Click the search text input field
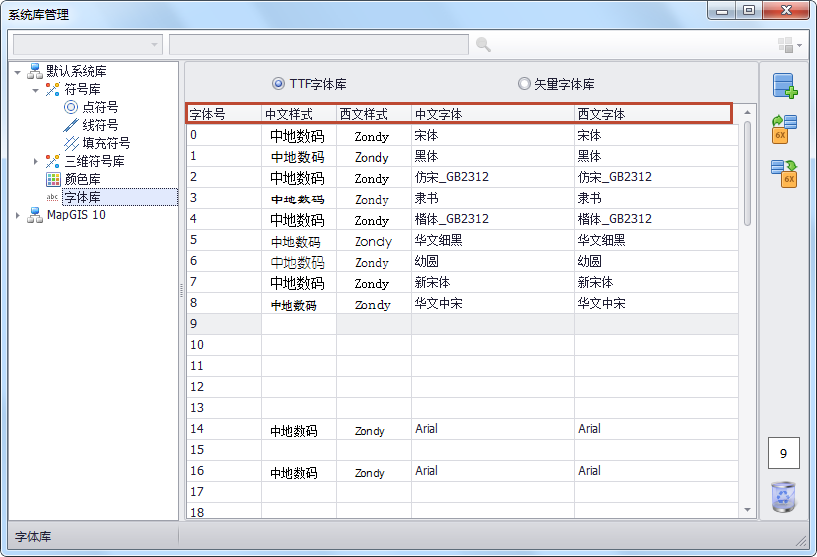 (x=318, y=45)
